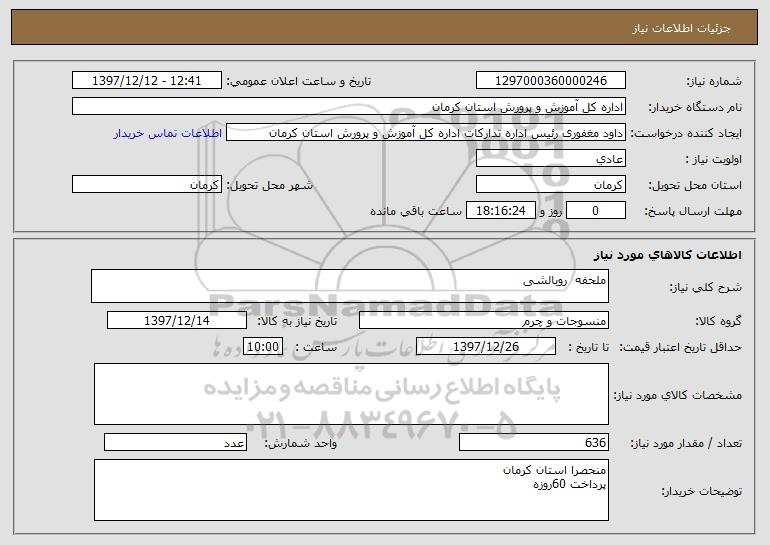Select the price validity date 1397/12/26
Image resolution: width=770 pixels, height=545 pixels.
[486, 347]
